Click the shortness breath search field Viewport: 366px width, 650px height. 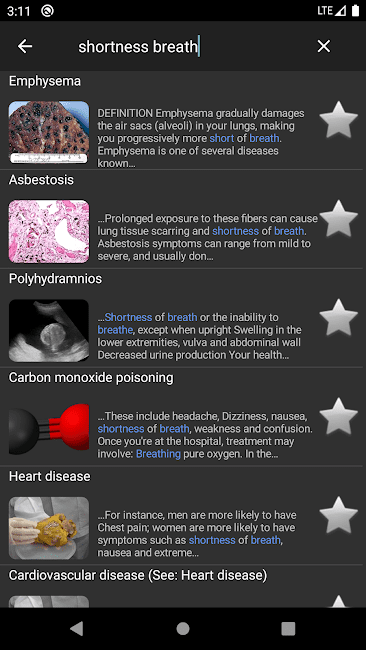click(182, 46)
